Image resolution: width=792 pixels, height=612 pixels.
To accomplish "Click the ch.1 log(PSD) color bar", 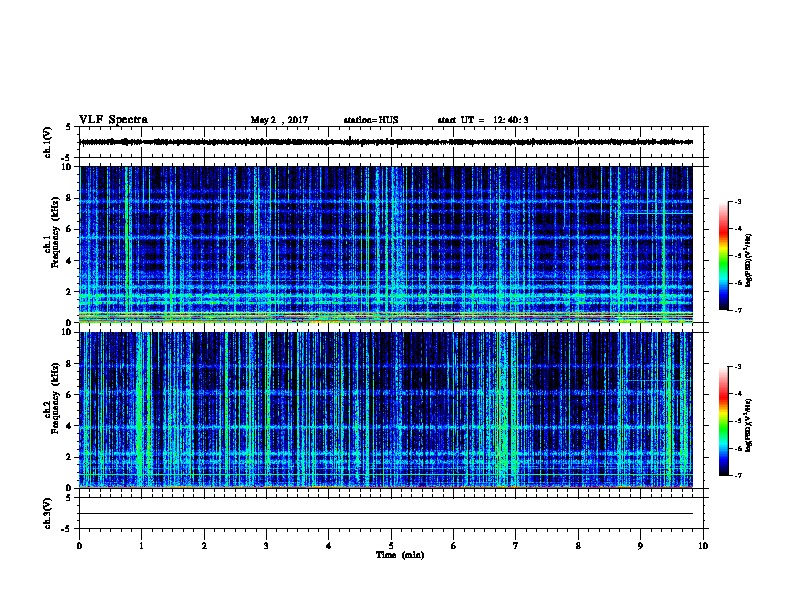I will [x=724, y=256].
